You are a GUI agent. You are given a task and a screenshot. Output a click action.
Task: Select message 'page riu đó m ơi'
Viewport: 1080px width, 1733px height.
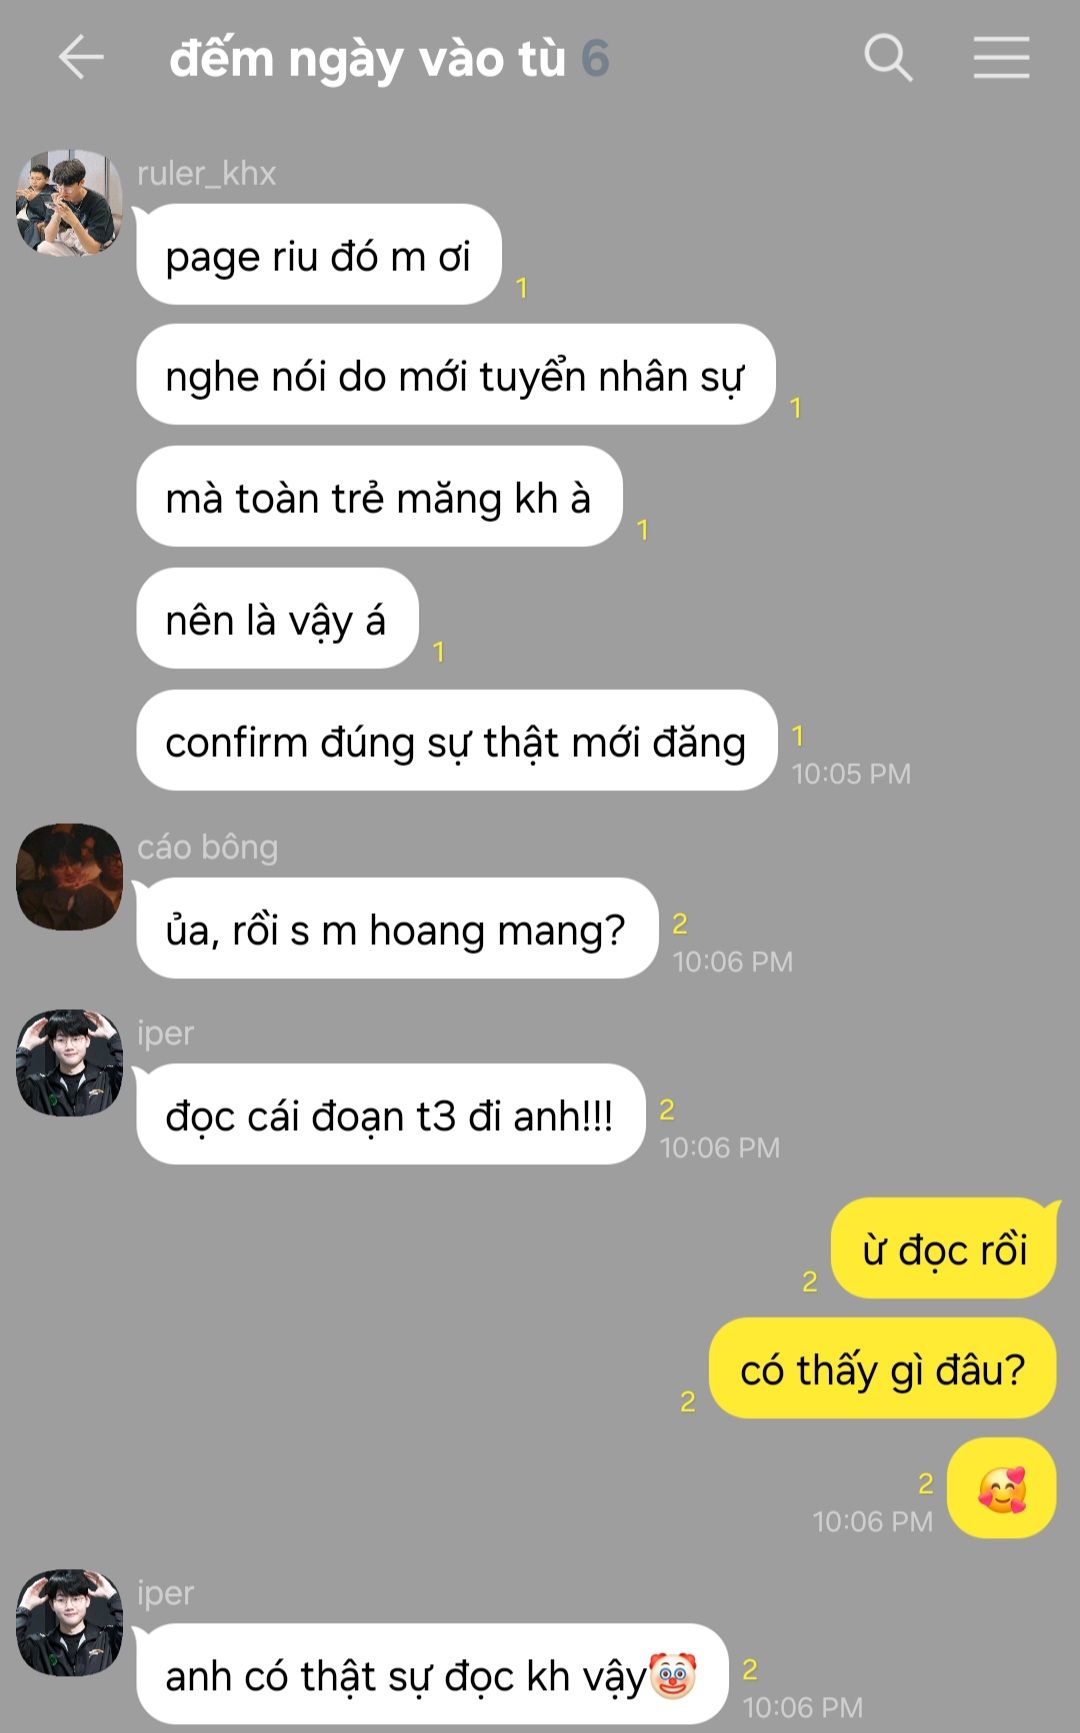318,255
